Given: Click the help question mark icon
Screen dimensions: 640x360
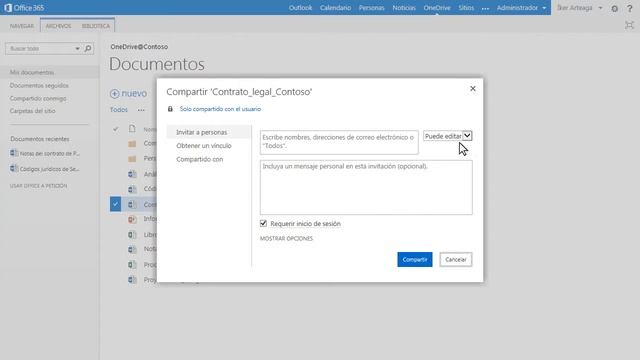Looking at the screenshot, I should (629, 8).
